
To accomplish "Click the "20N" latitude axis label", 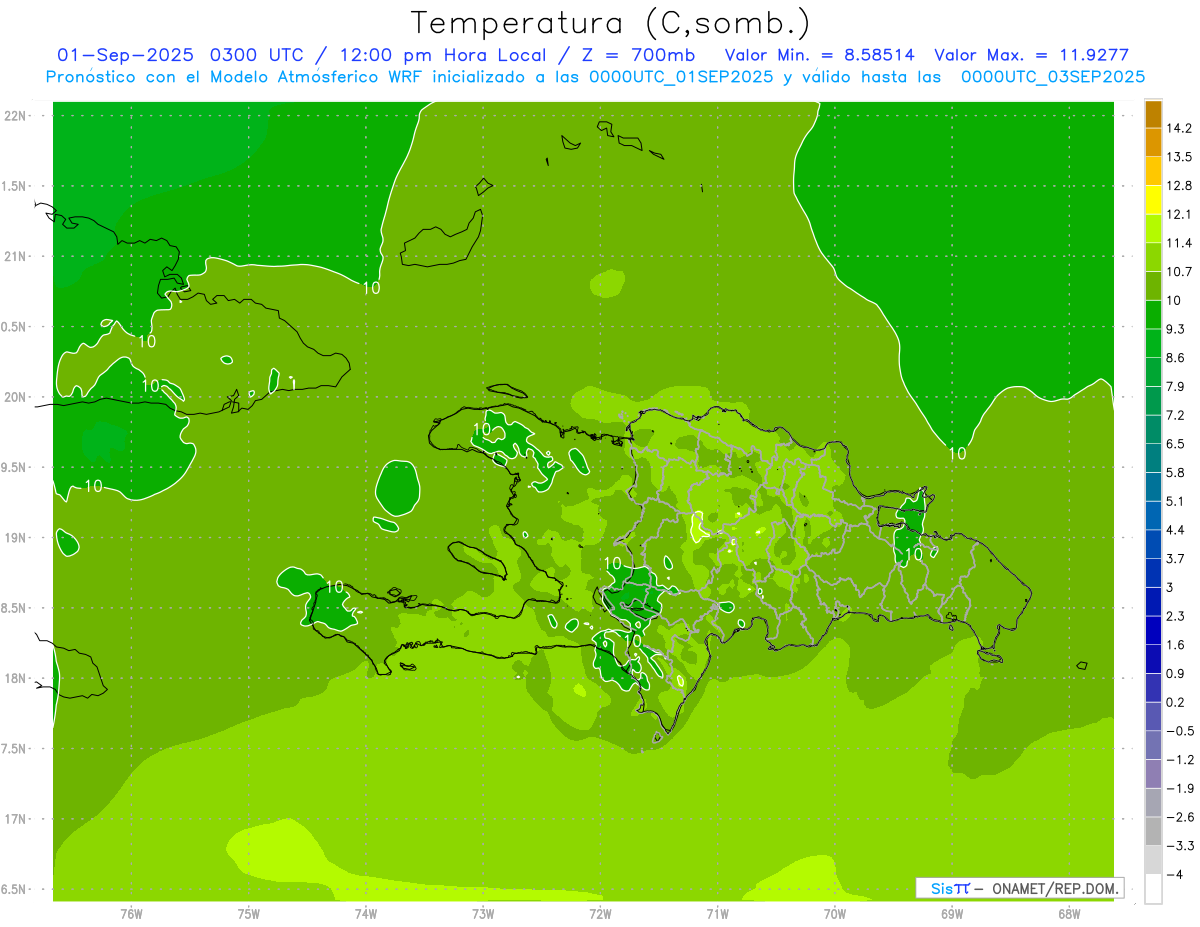I will click(16, 398).
